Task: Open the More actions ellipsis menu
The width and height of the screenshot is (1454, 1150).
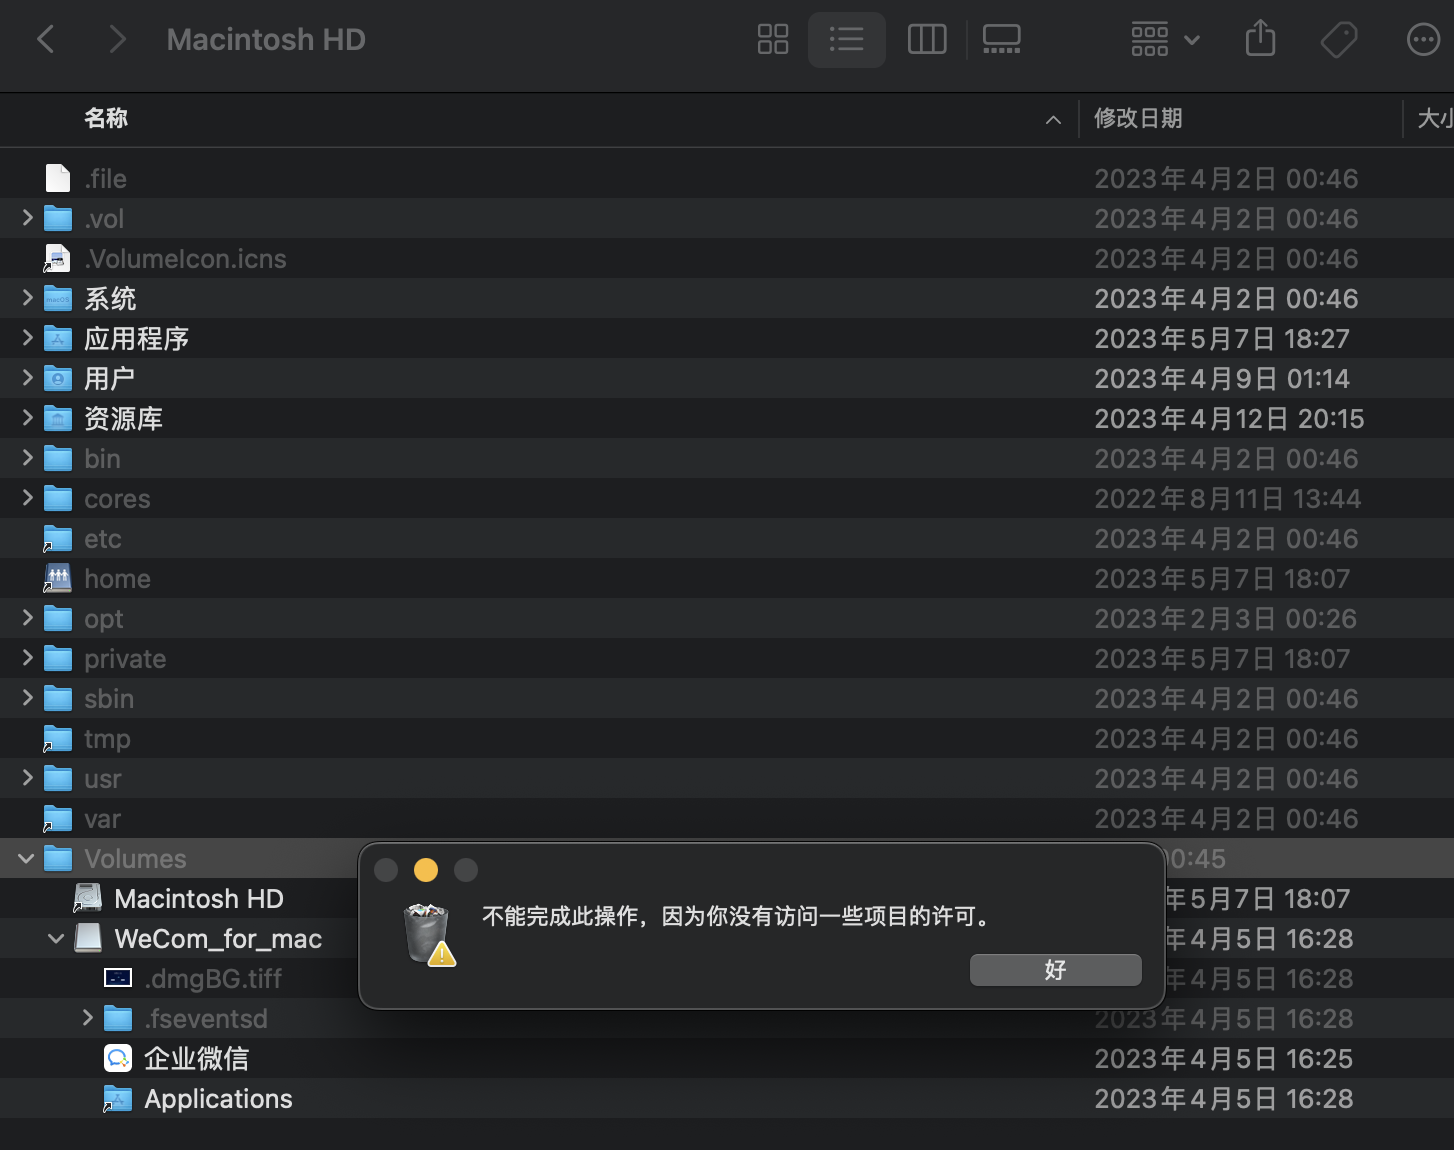Action: tap(1422, 40)
